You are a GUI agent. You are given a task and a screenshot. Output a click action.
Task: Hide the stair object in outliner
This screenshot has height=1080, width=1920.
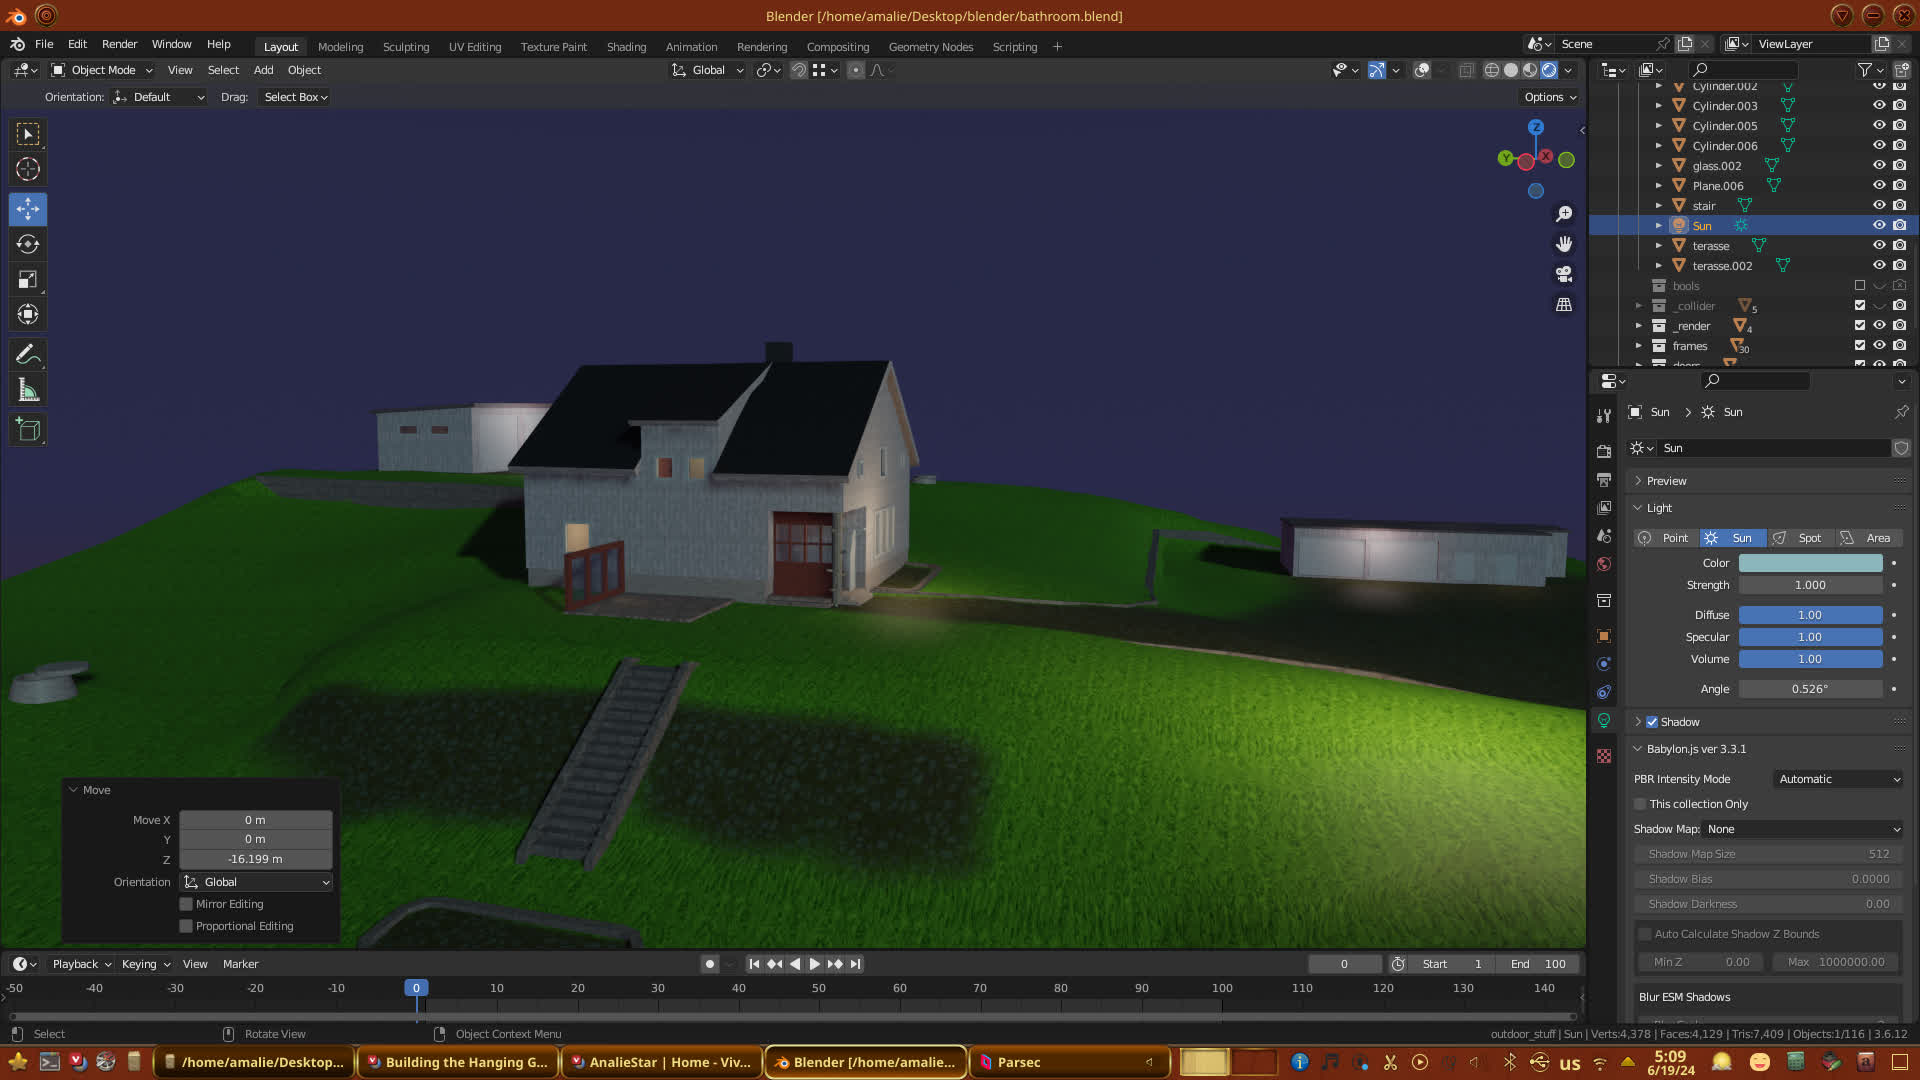click(x=1879, y=205)
